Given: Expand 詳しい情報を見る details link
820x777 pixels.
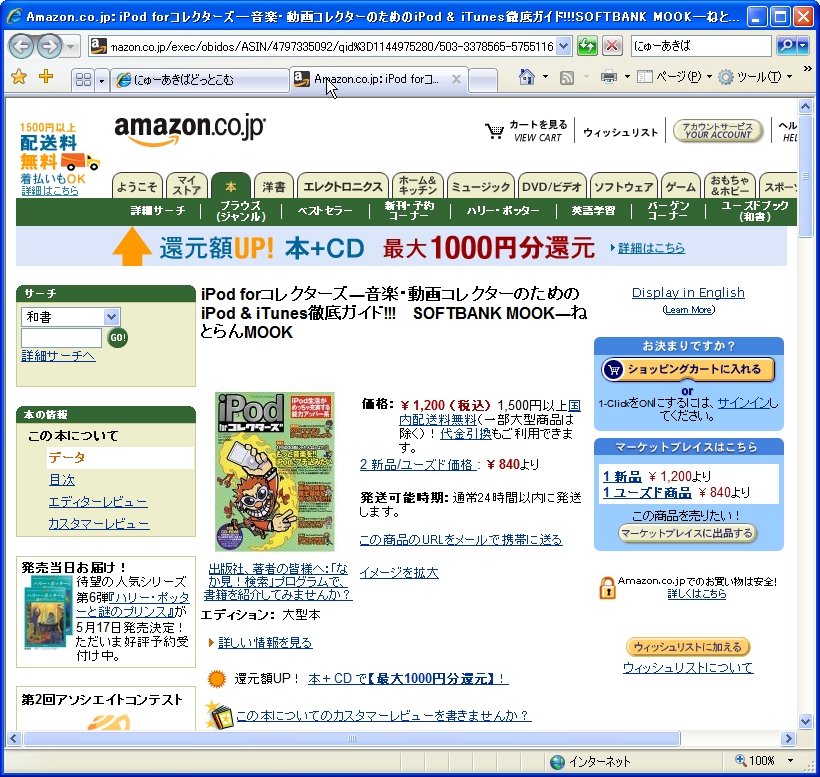Looking at the screenshot, I should pyautogui.click(x=265, y=643).
